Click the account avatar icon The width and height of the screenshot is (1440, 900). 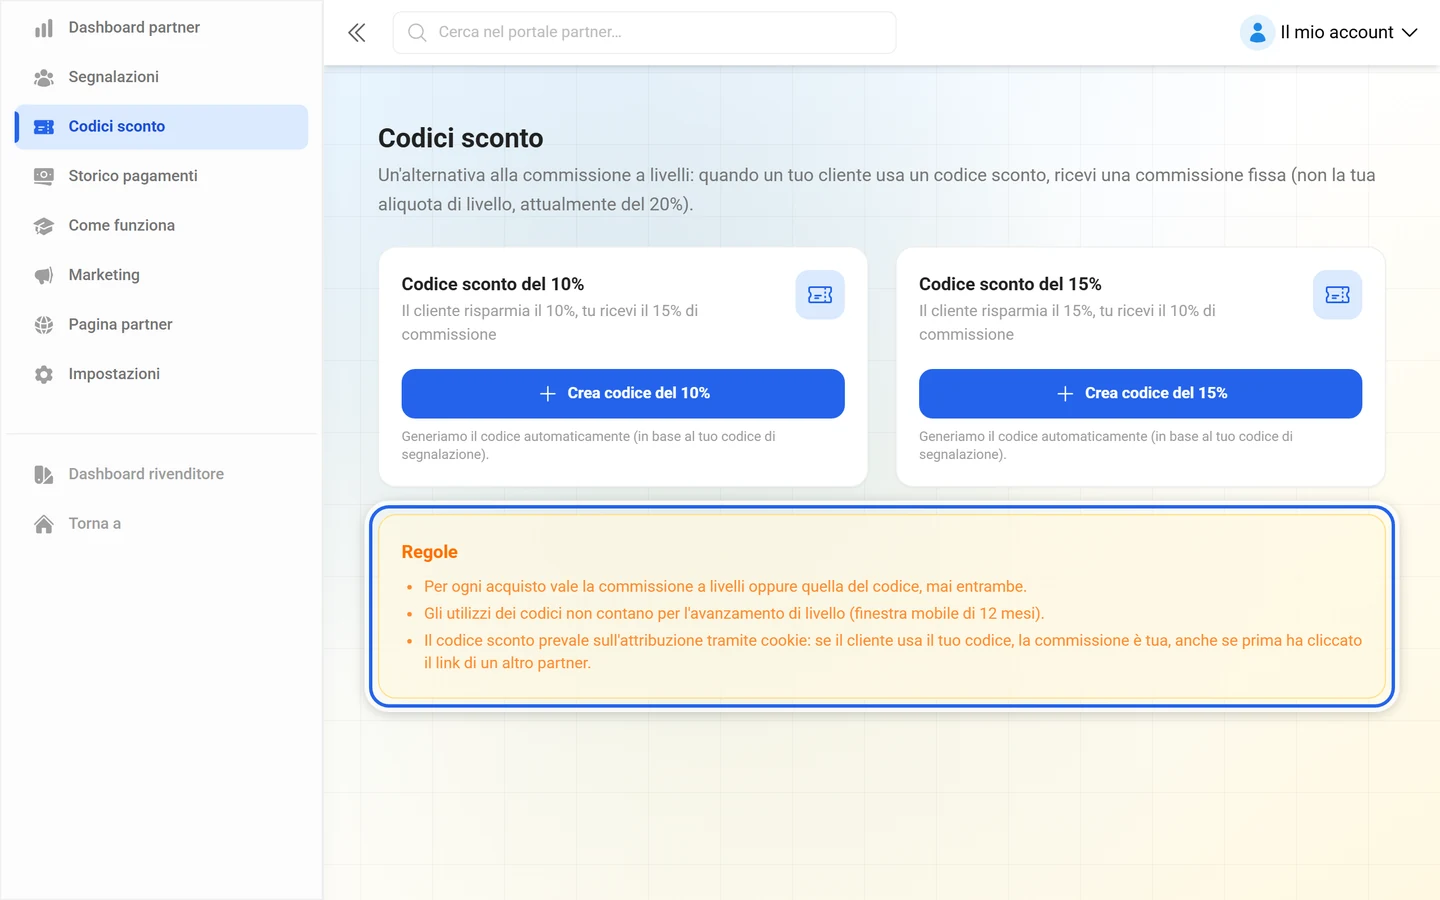pyautogui.click(x=1257, y=32)
